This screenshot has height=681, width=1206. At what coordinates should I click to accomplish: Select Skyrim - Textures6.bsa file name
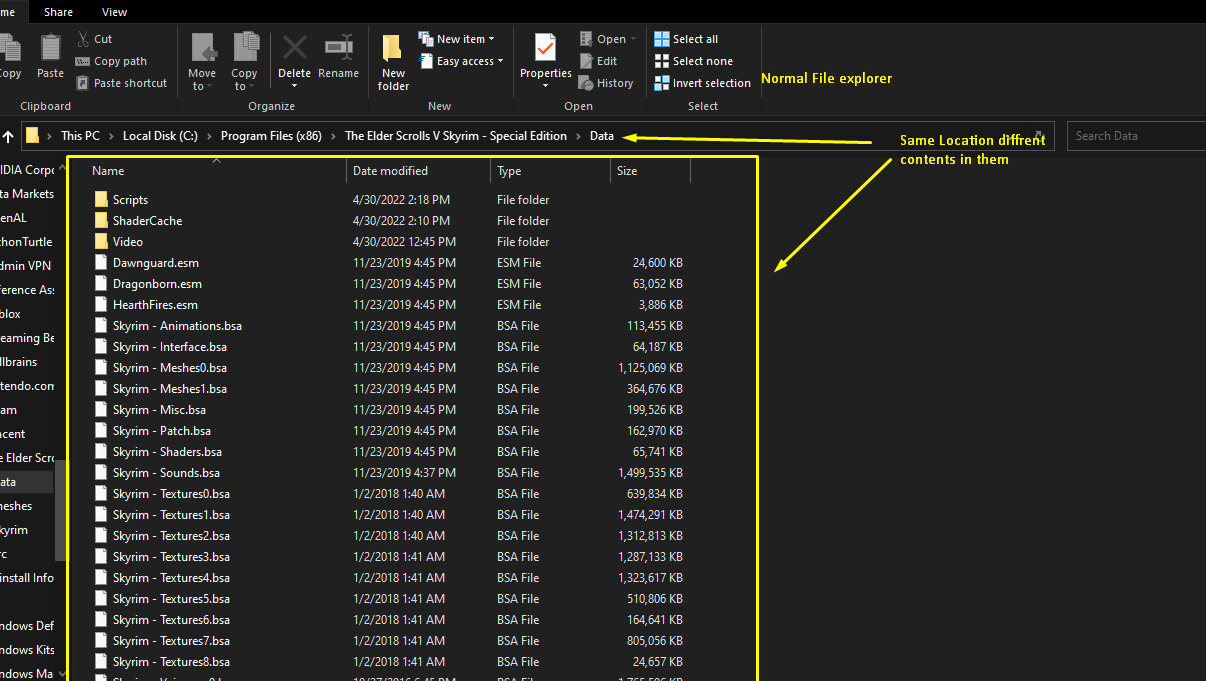171,620
